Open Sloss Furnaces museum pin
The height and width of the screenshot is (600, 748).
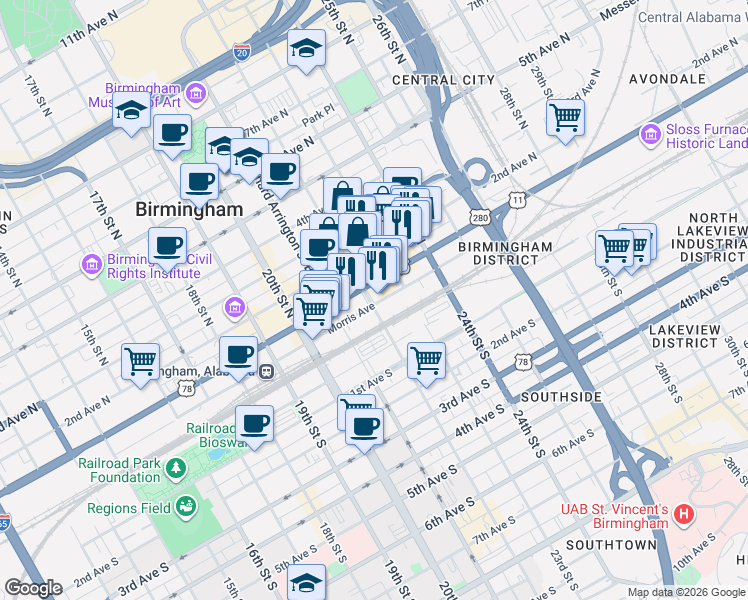point(650,134)
